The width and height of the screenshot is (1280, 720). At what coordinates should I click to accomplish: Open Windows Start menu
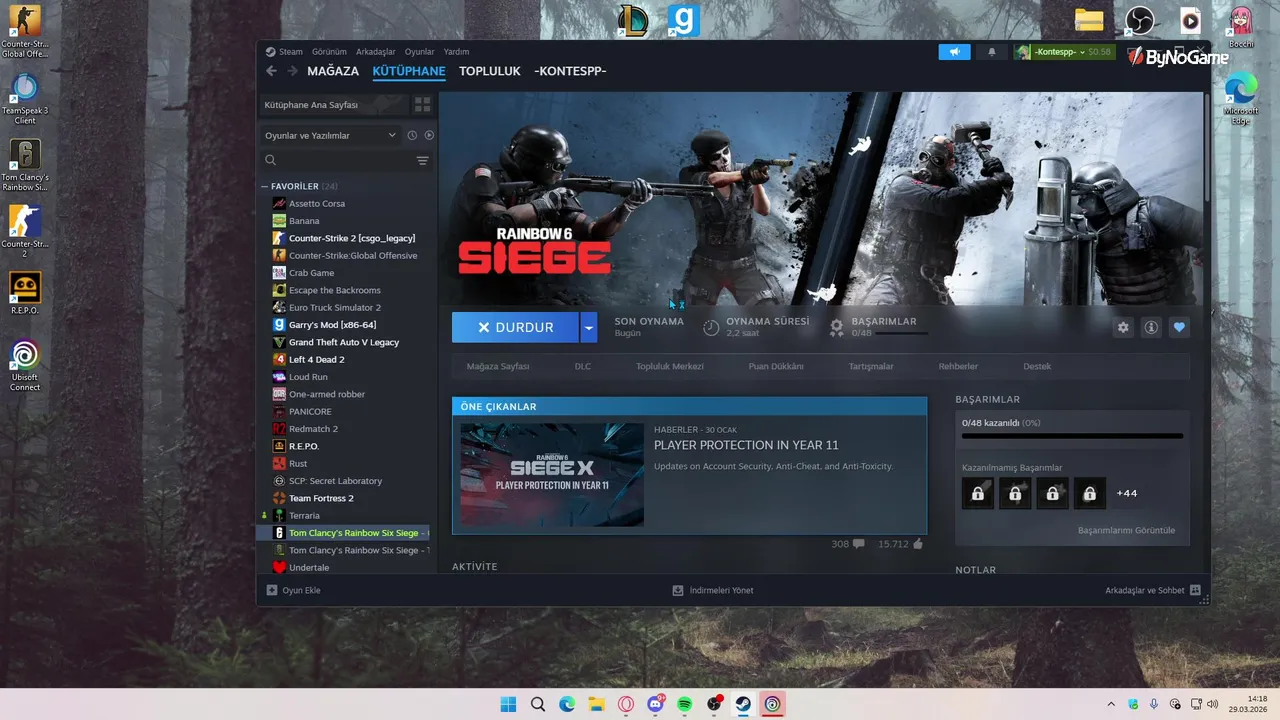[508, 704]
